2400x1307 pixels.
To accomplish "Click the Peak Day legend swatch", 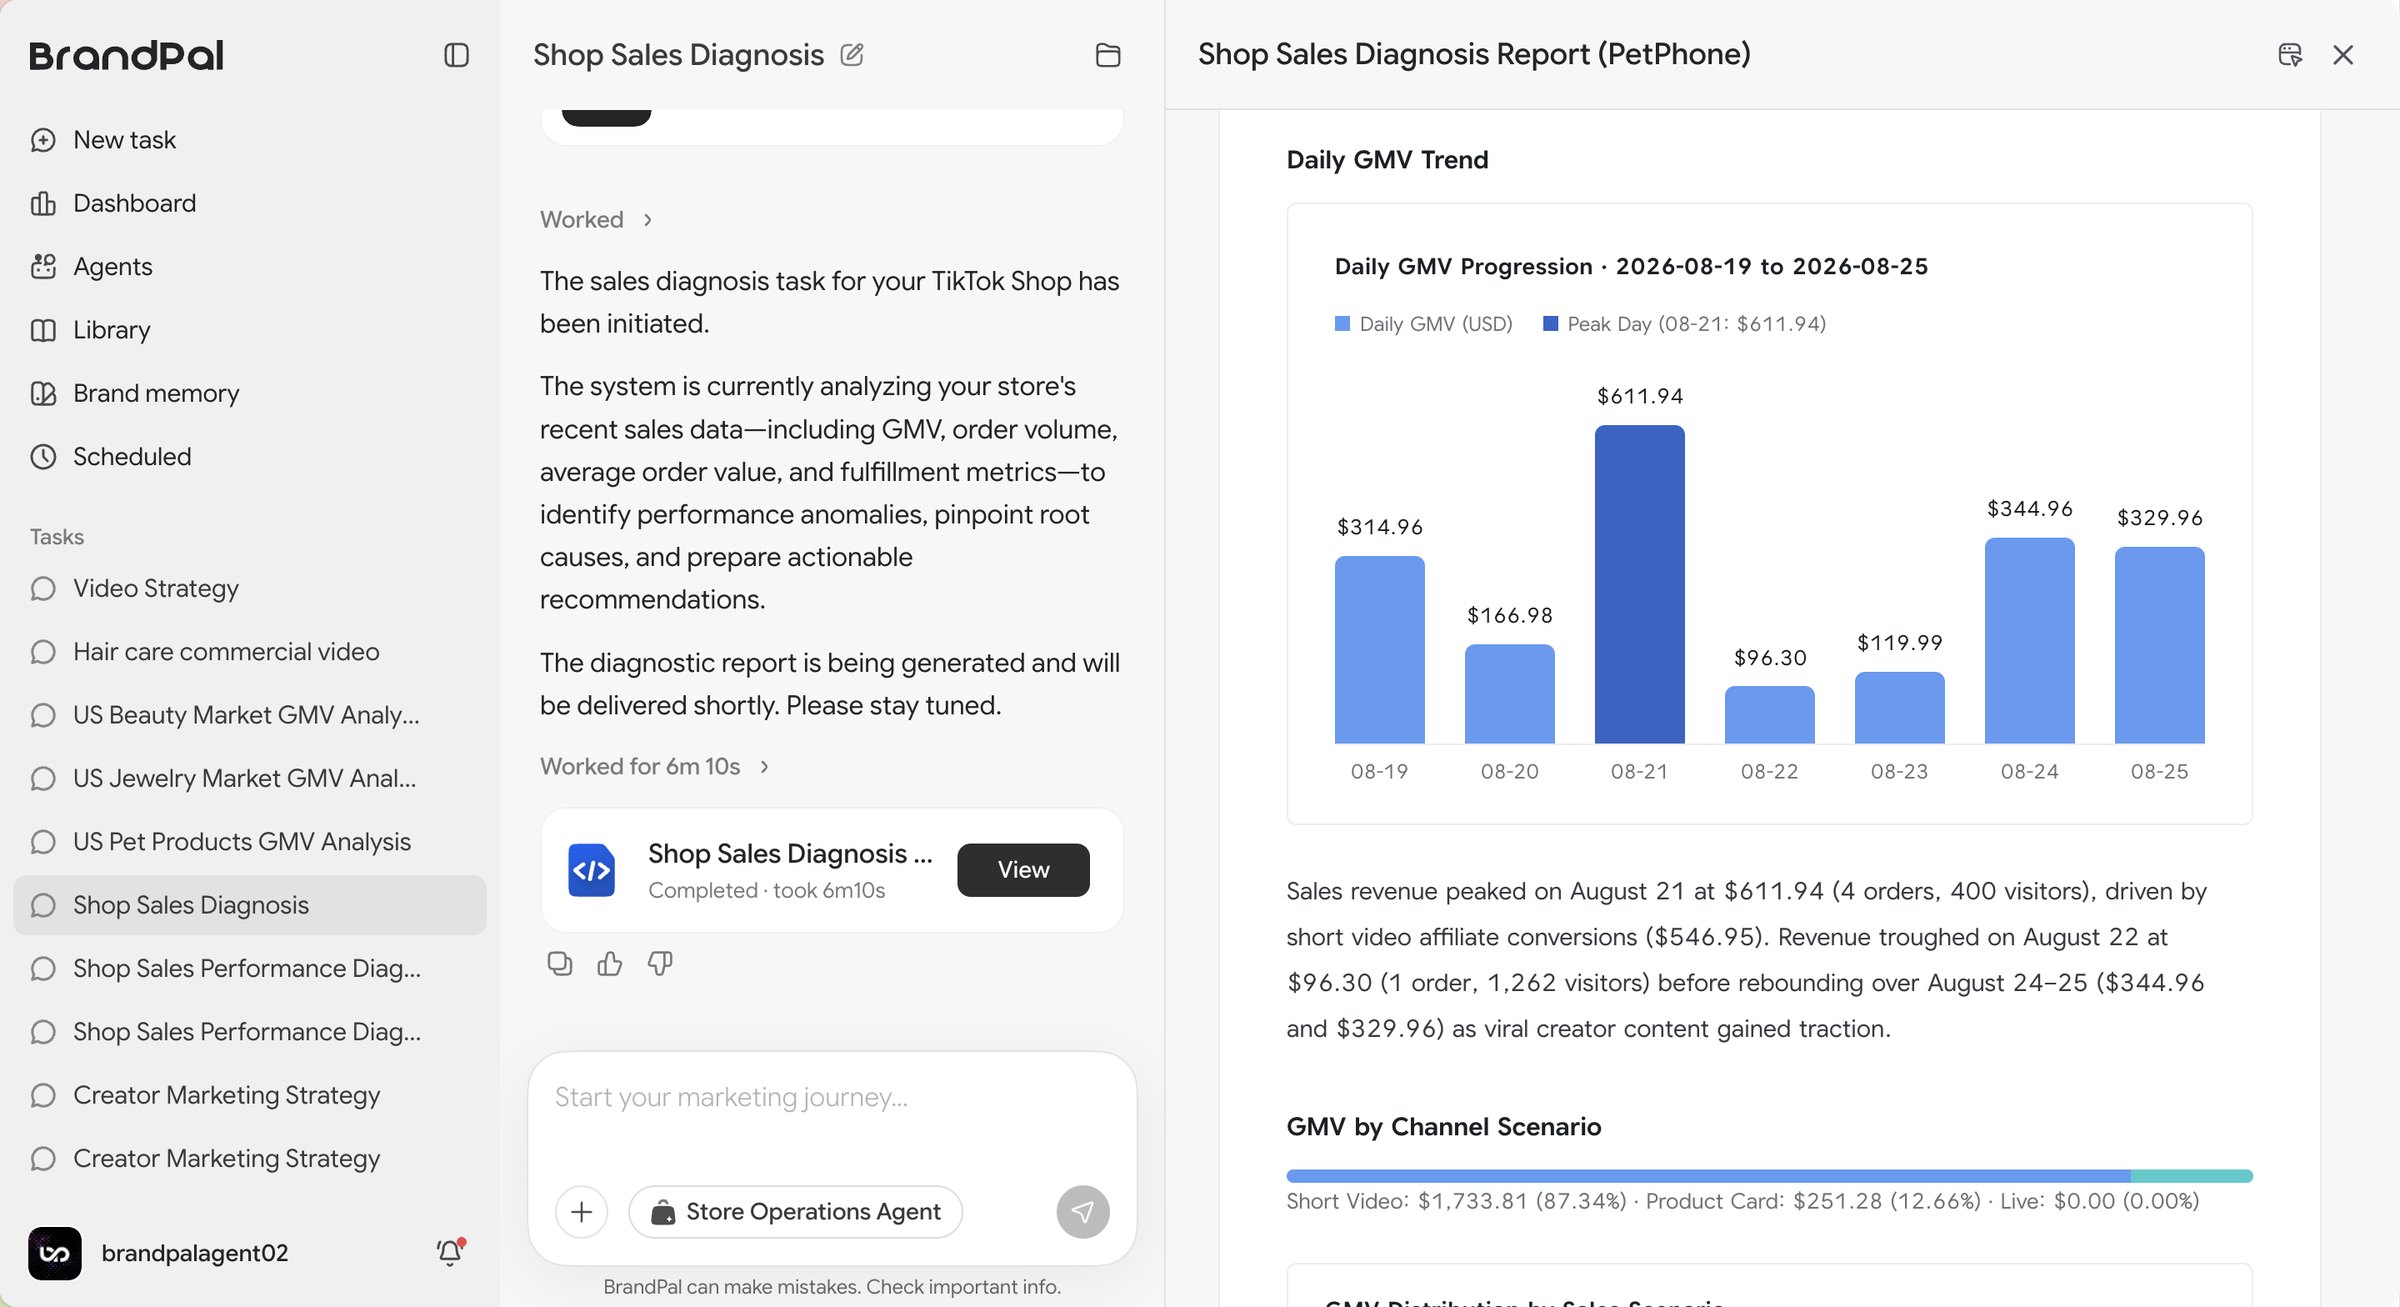I will pyautogui.click(x=1551, y=324).
